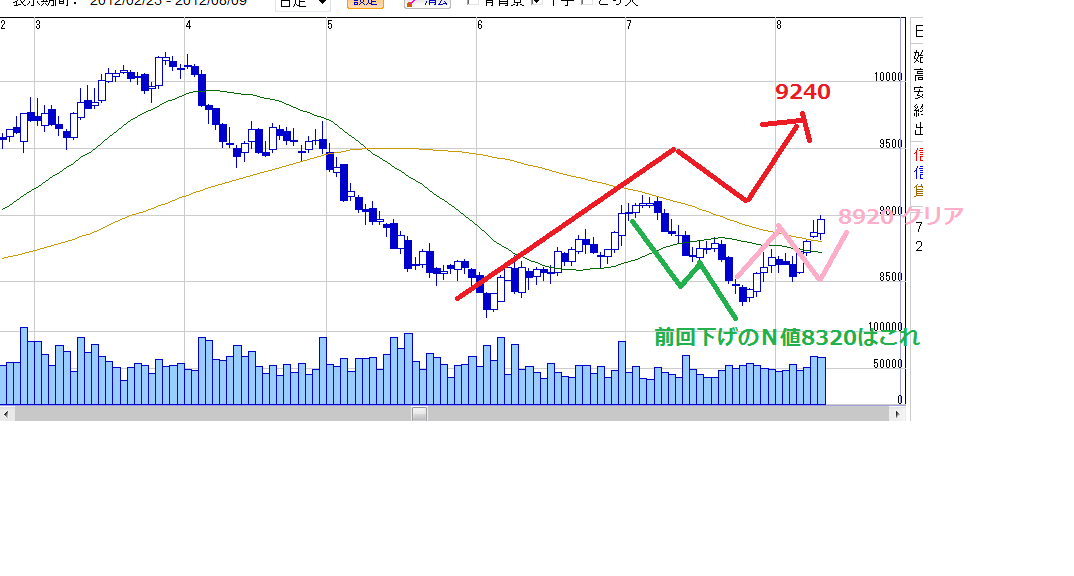Click the month 7 marker on time axis
Screen dimensions: 1074x576
click(629, 25)
